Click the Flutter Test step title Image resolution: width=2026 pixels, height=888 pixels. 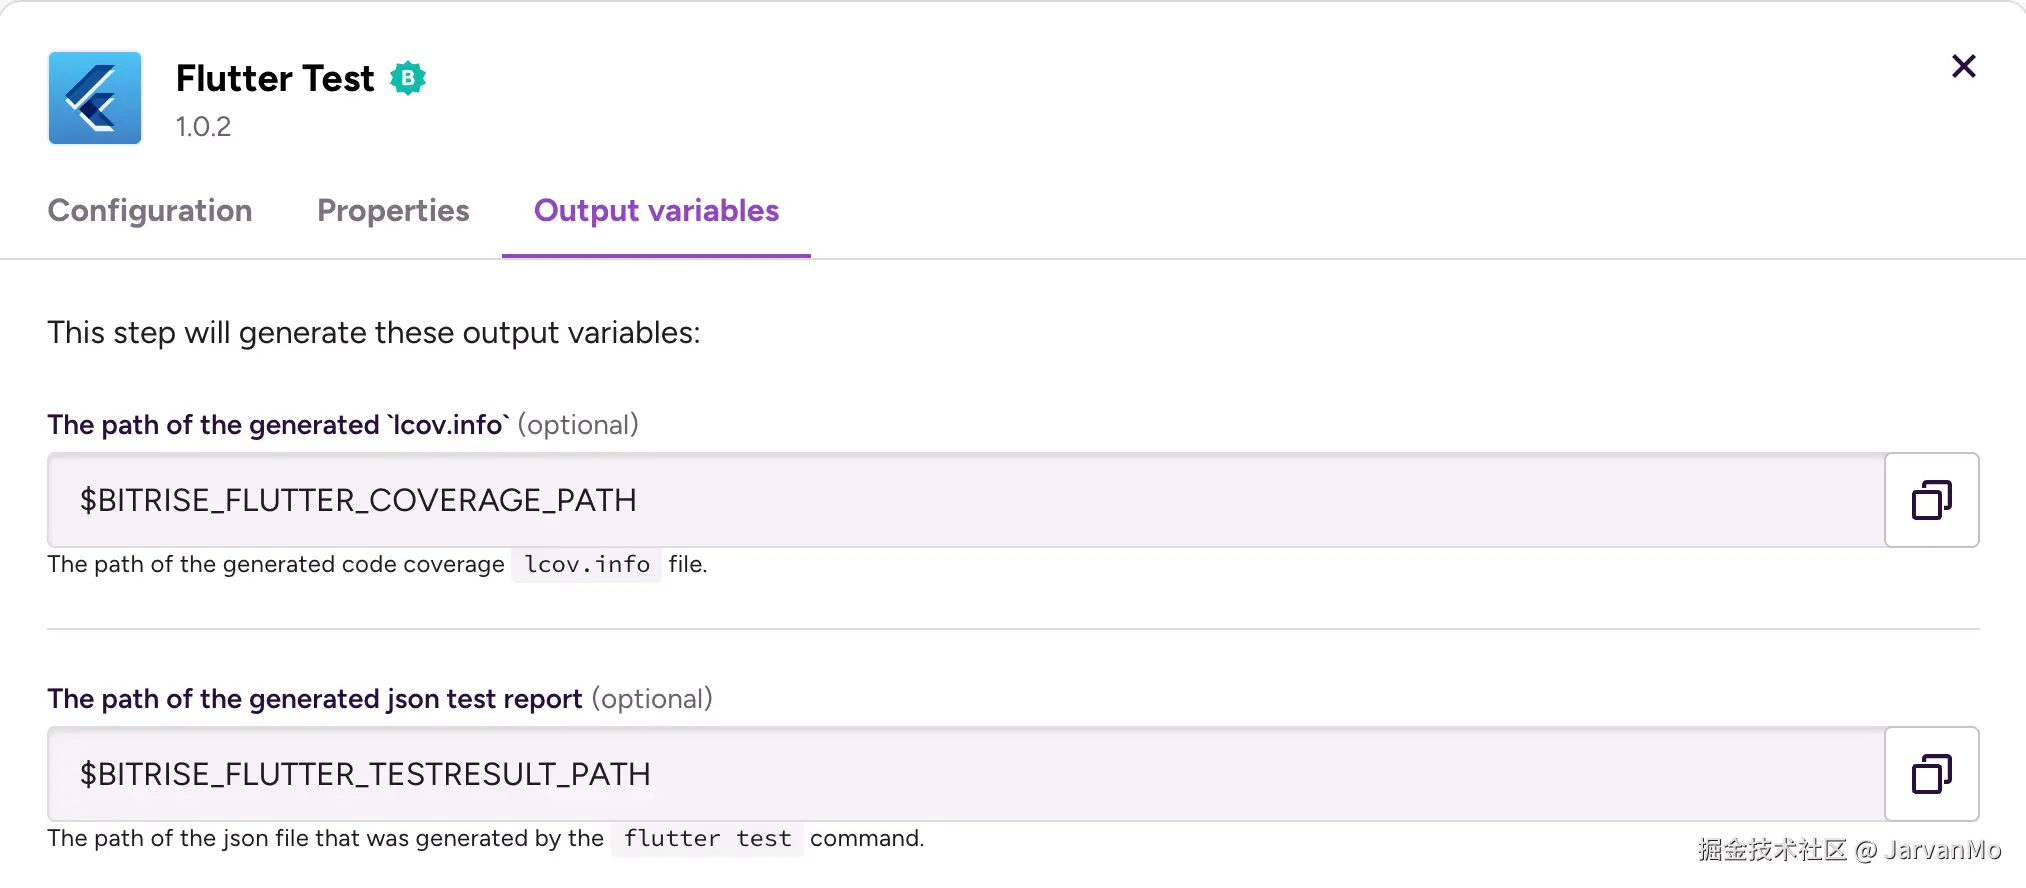click(x=275, y=78)
